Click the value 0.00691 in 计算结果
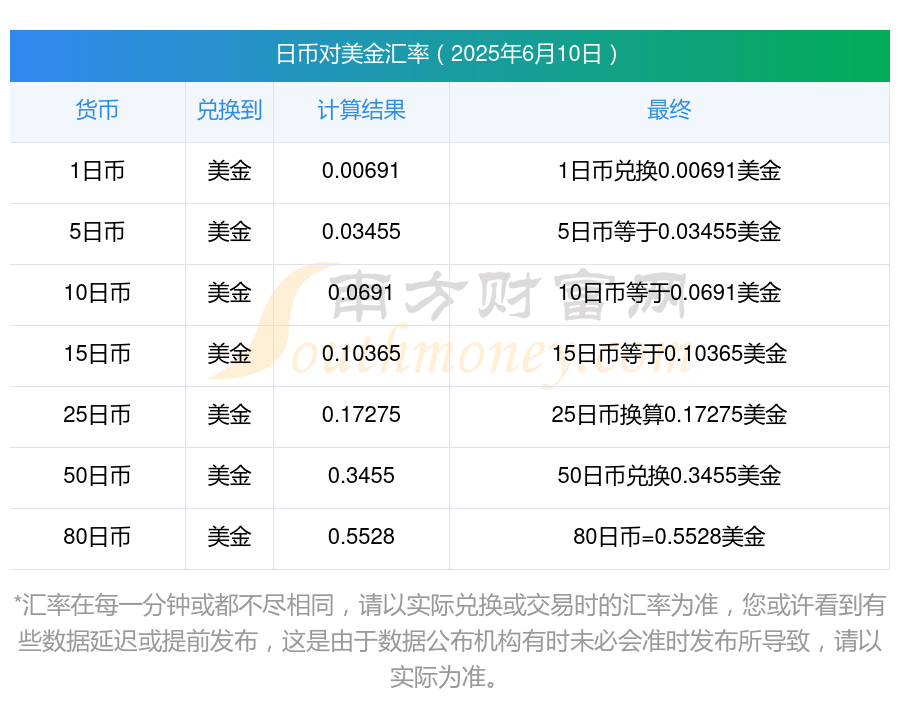This screenshot has height=708, width=900. pos(361,171)
